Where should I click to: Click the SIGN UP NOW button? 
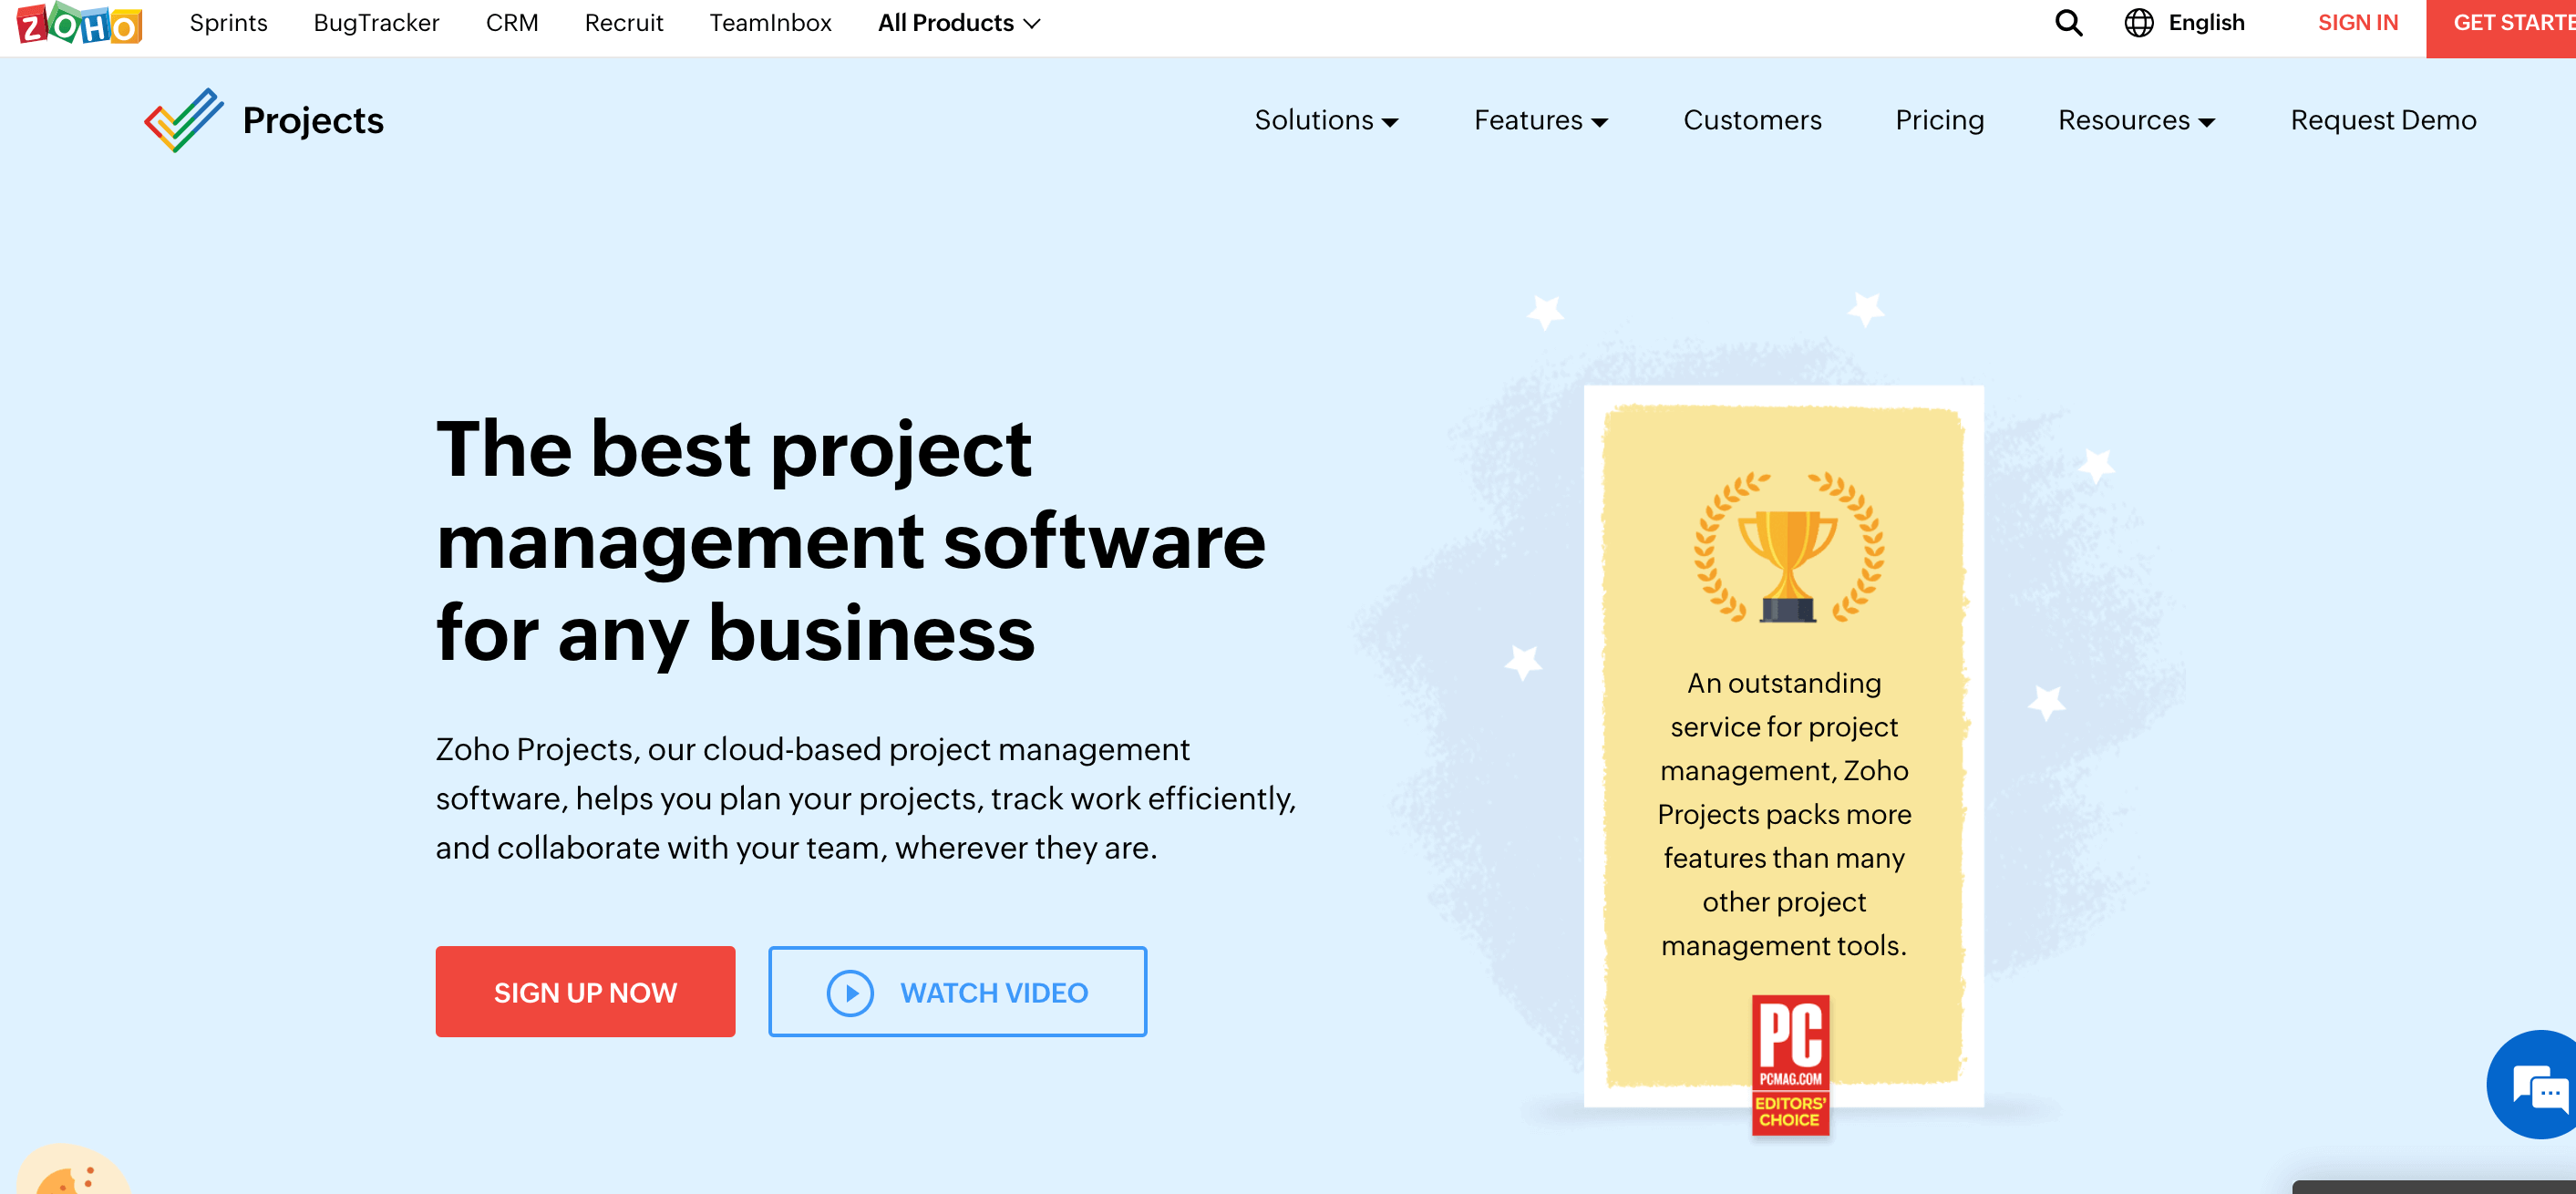pyautogui.click(x=585, y=992)
